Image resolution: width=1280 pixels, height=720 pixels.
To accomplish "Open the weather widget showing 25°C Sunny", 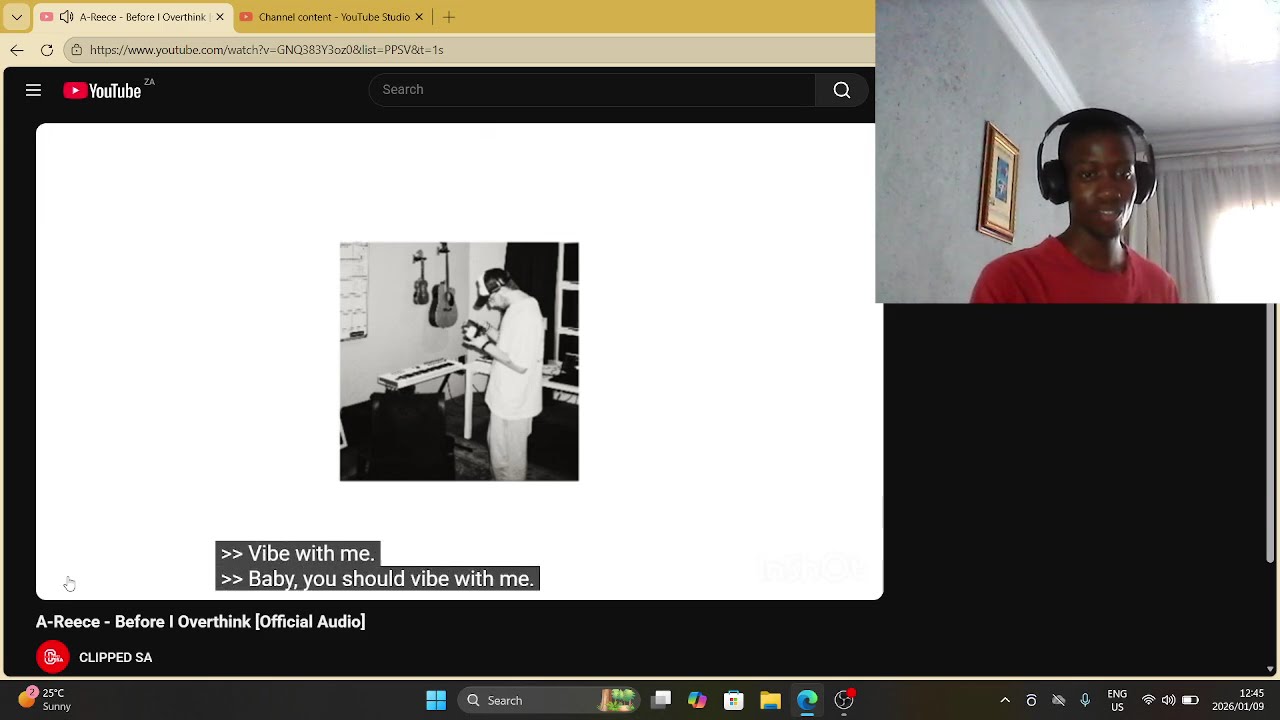I will point(44,699).
